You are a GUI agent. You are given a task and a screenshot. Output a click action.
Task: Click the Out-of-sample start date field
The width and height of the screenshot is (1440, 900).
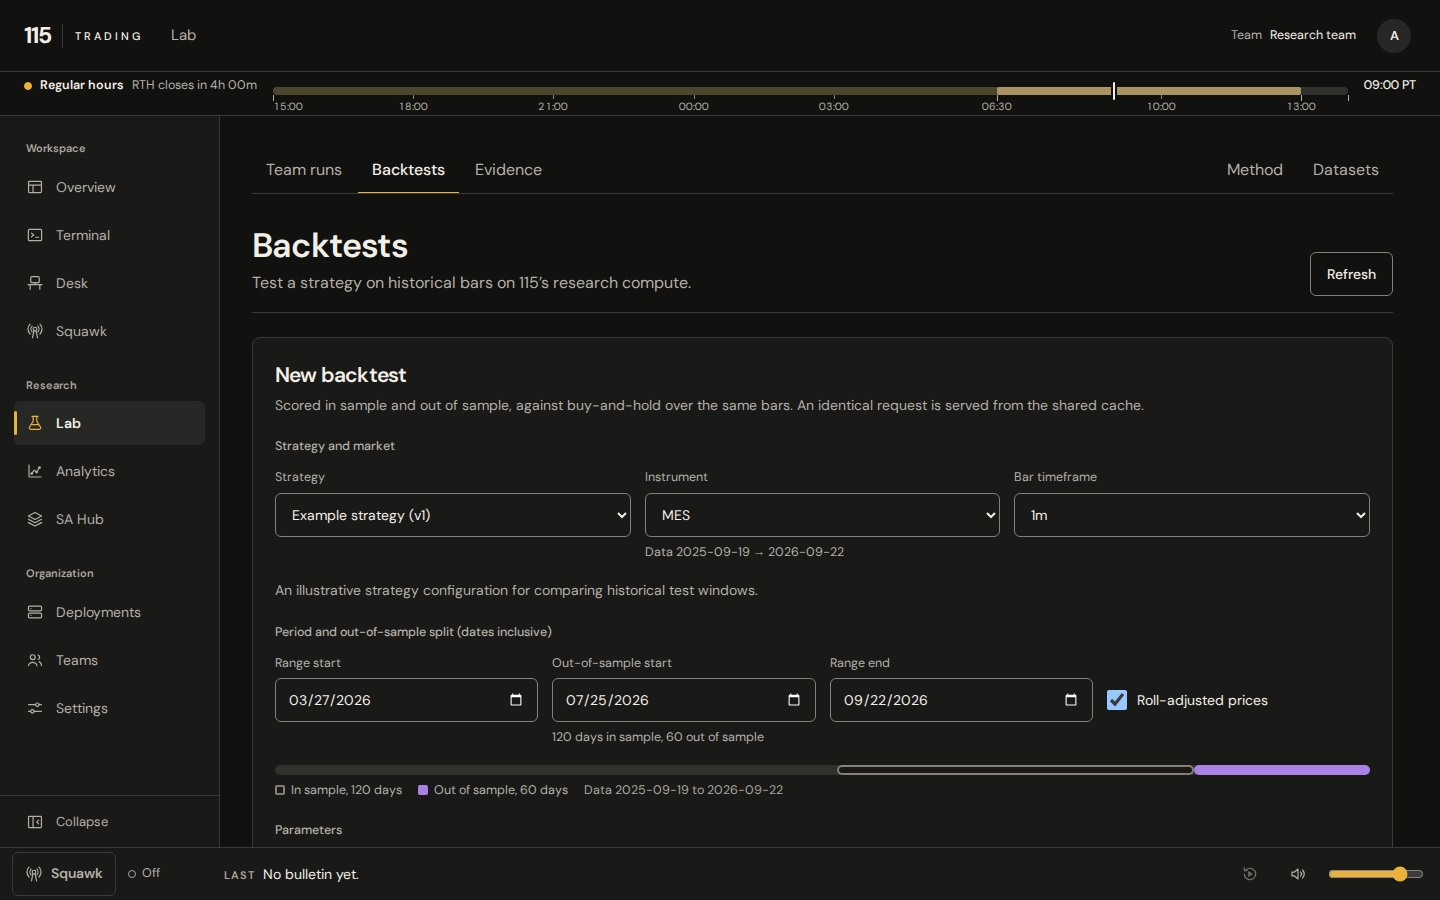(684, 700)
